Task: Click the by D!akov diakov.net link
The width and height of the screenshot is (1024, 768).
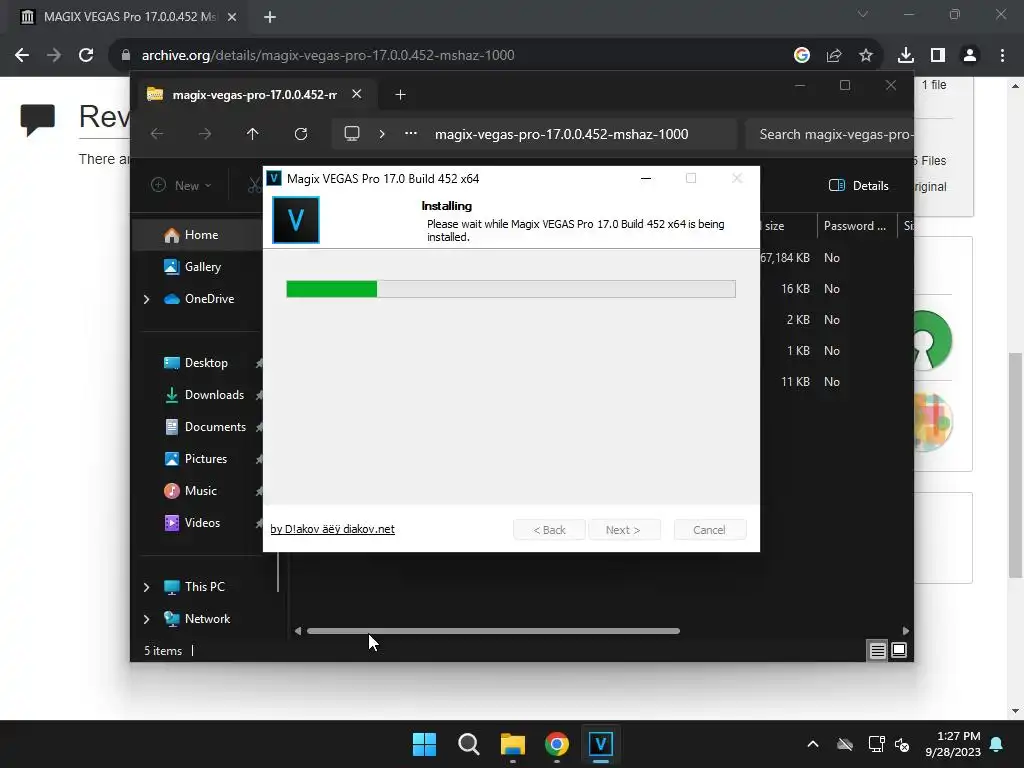Action: [332, 529]
